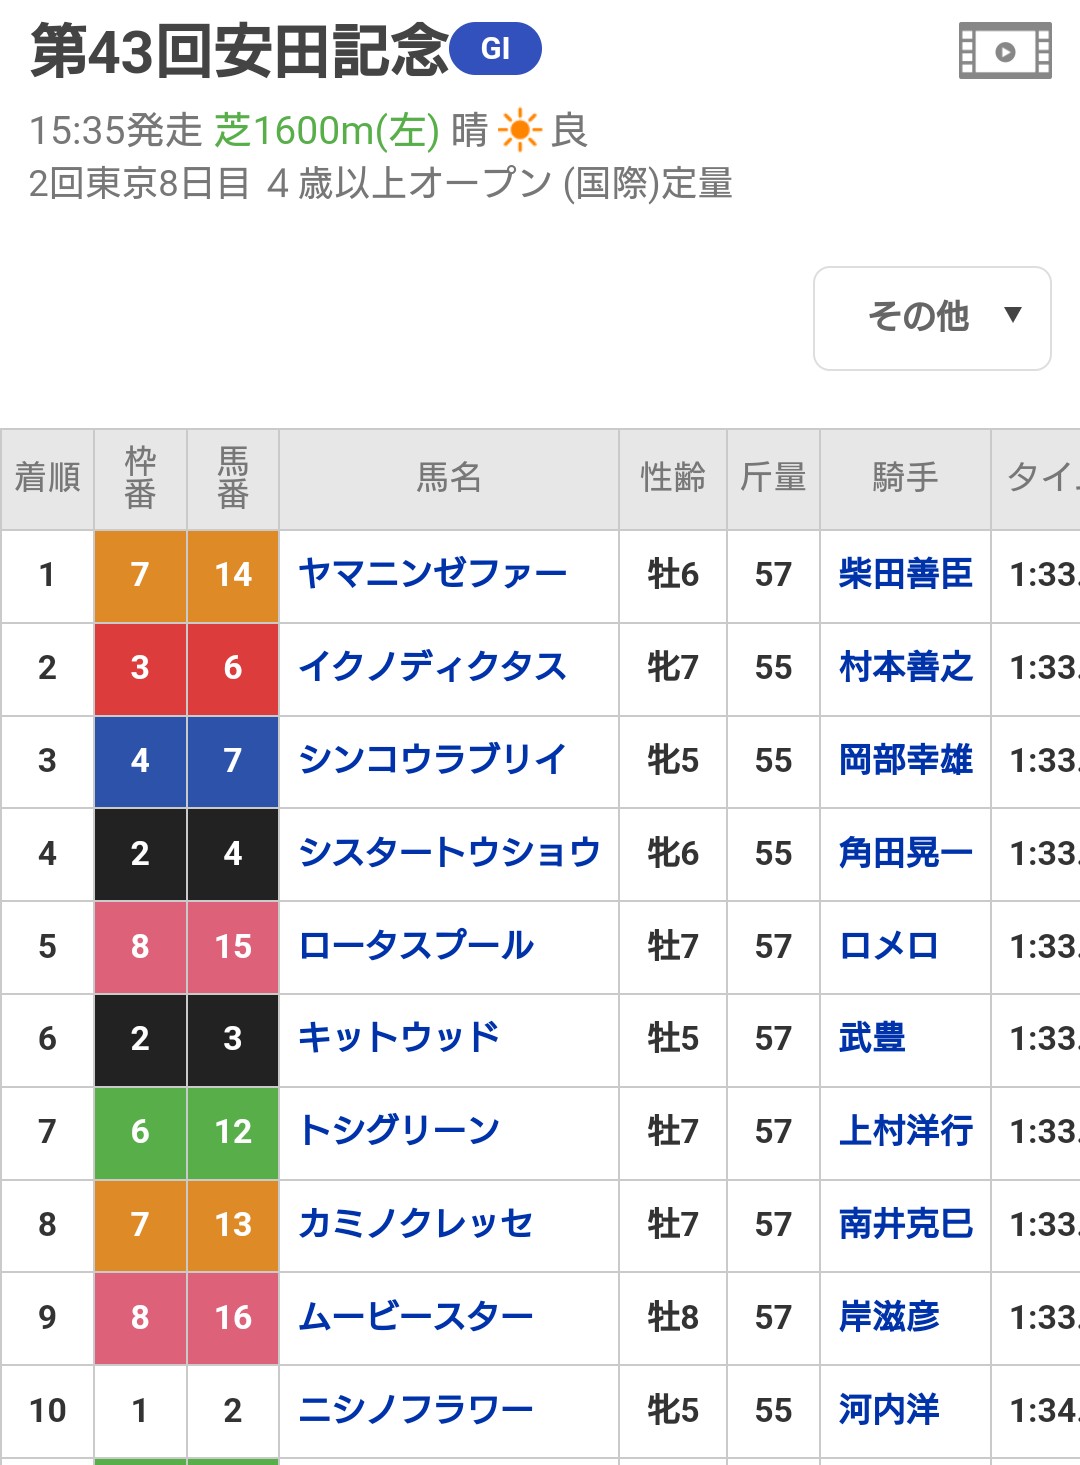Click the 馬名 column header
The height and width of the screenshot is (1465, 1080).
tap(448, 478)
